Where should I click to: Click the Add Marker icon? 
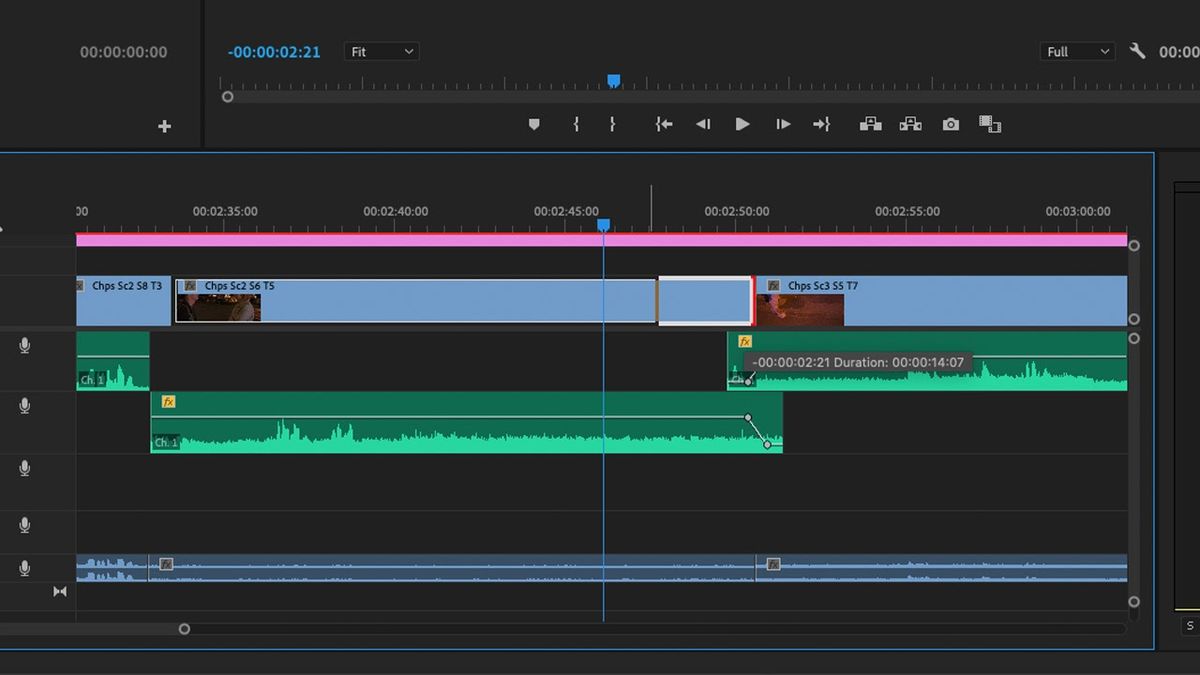(x=534, y=124)
